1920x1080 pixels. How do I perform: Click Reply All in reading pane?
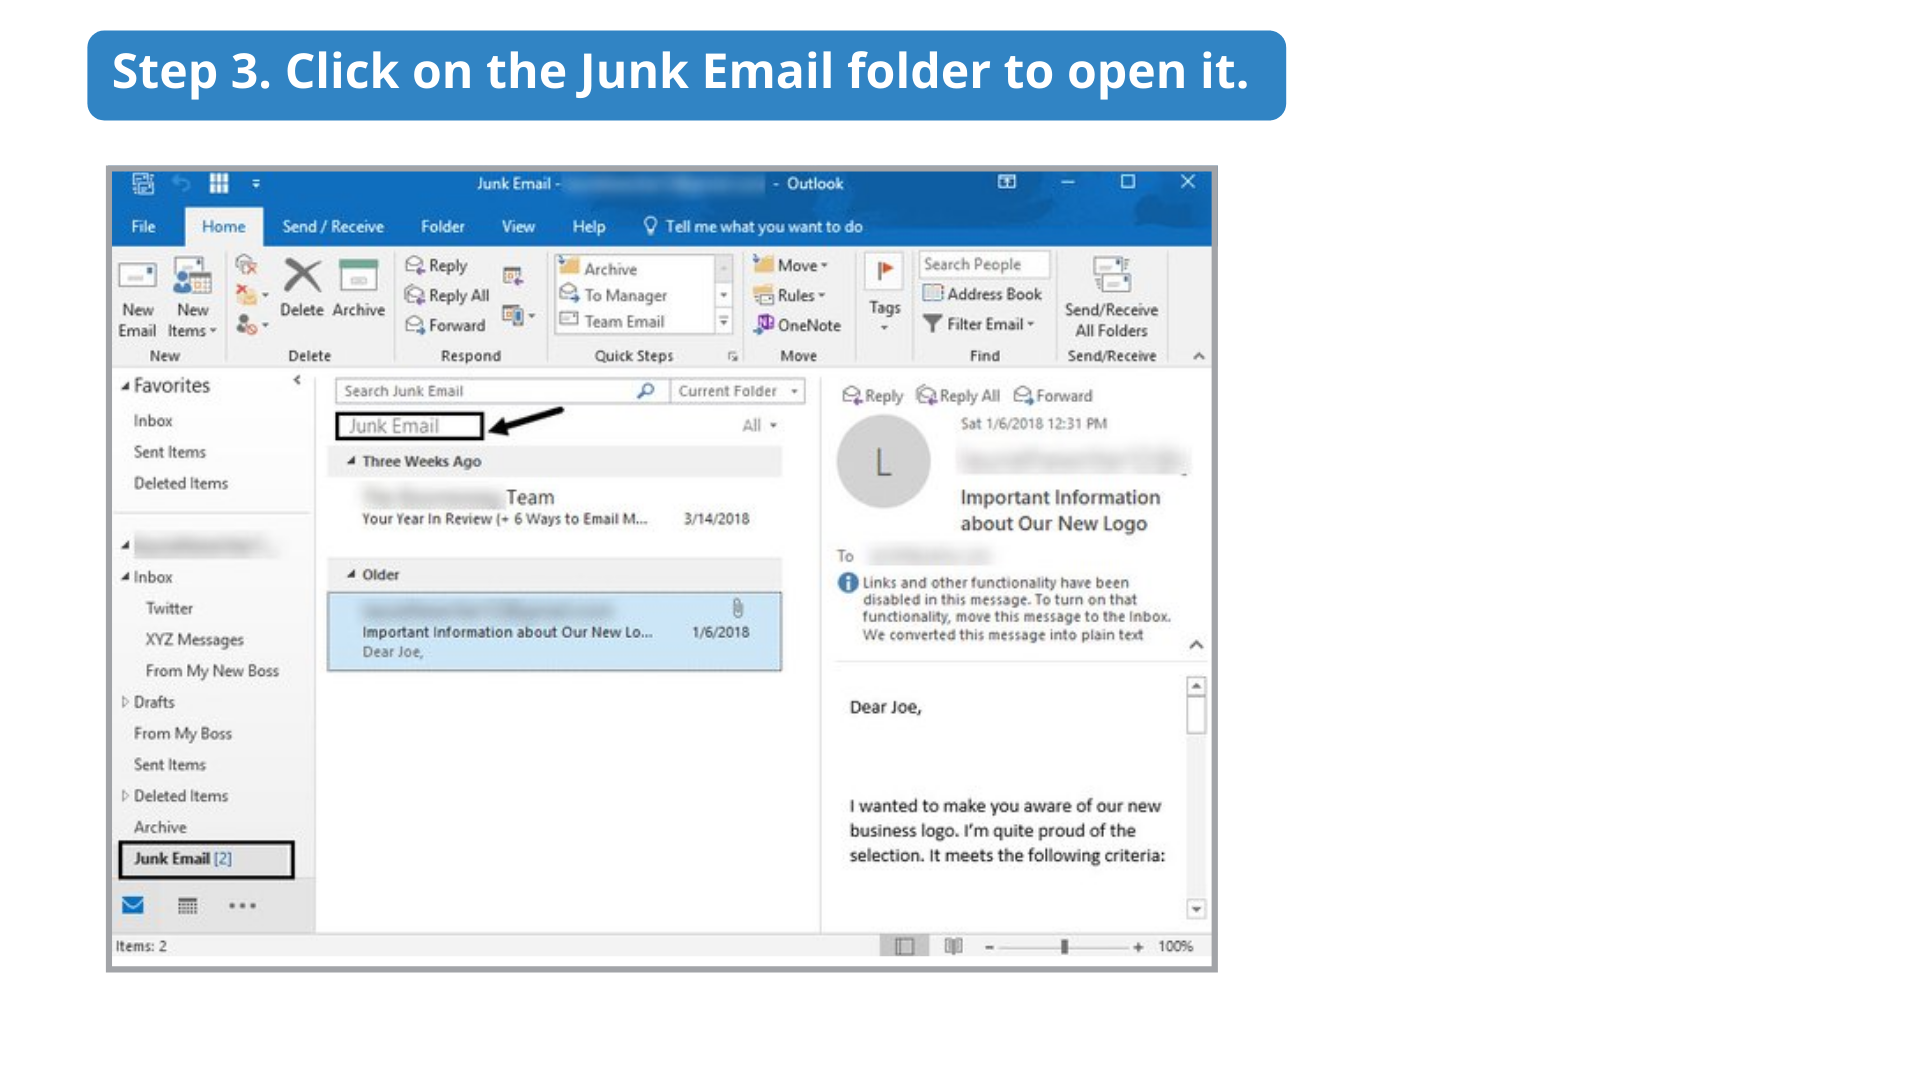coord(958,396)
